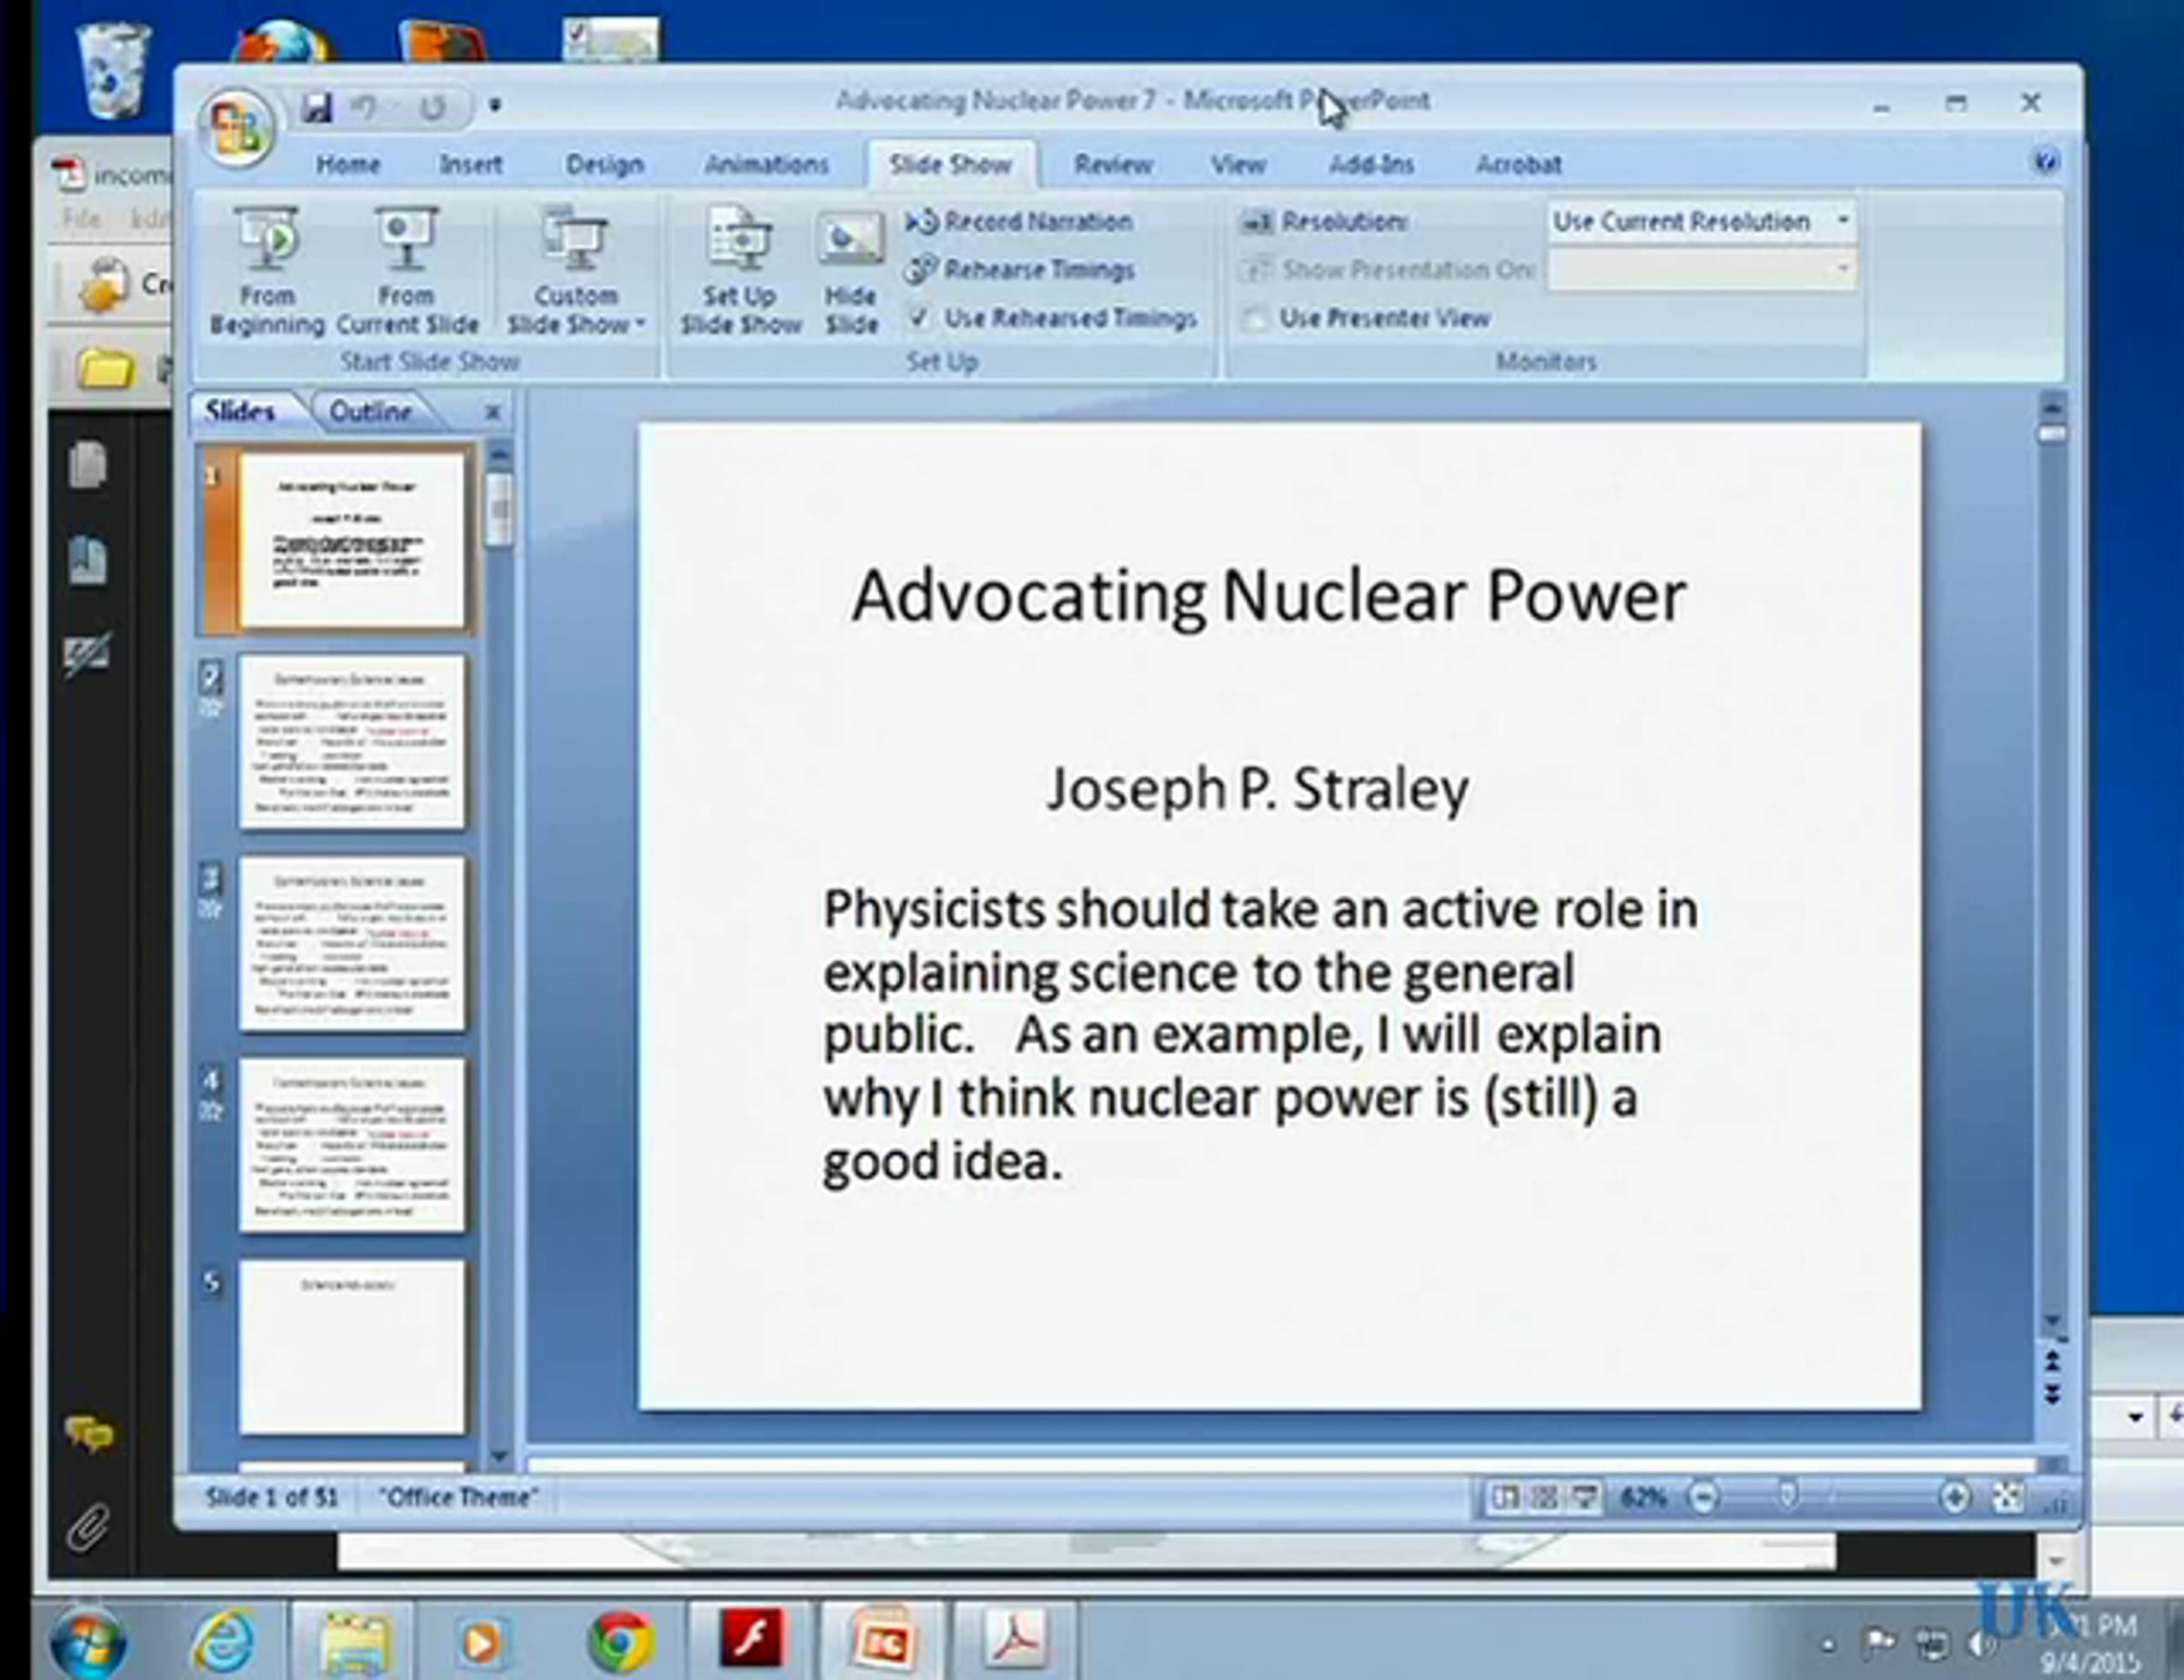Toggle Use Rehearsed Timings checkbox
Image resolution: width=2184 pixels, height=1680 pixels.
coord(917,317)
